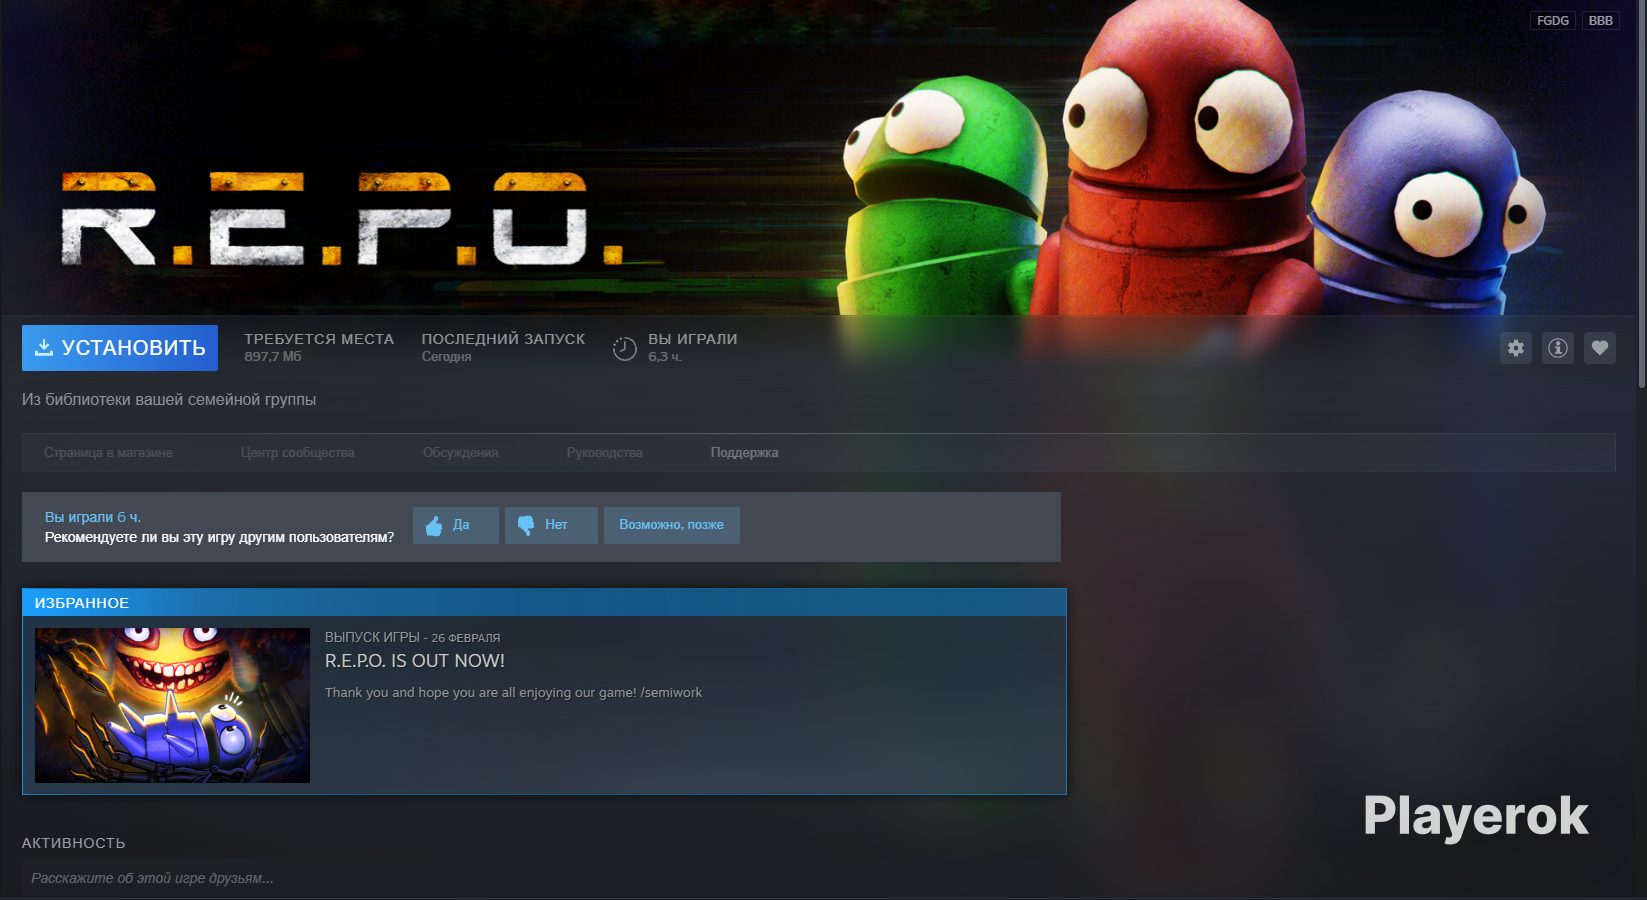Click Последний запуск Сегодня text
Image resolution: width=1647 pixels, height=900 pixels.
(x=503, y=347)
